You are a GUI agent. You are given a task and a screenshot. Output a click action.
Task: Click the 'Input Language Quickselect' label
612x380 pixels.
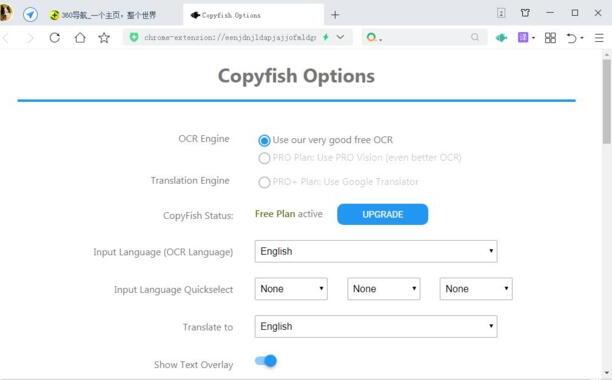[x=173, y=289]
